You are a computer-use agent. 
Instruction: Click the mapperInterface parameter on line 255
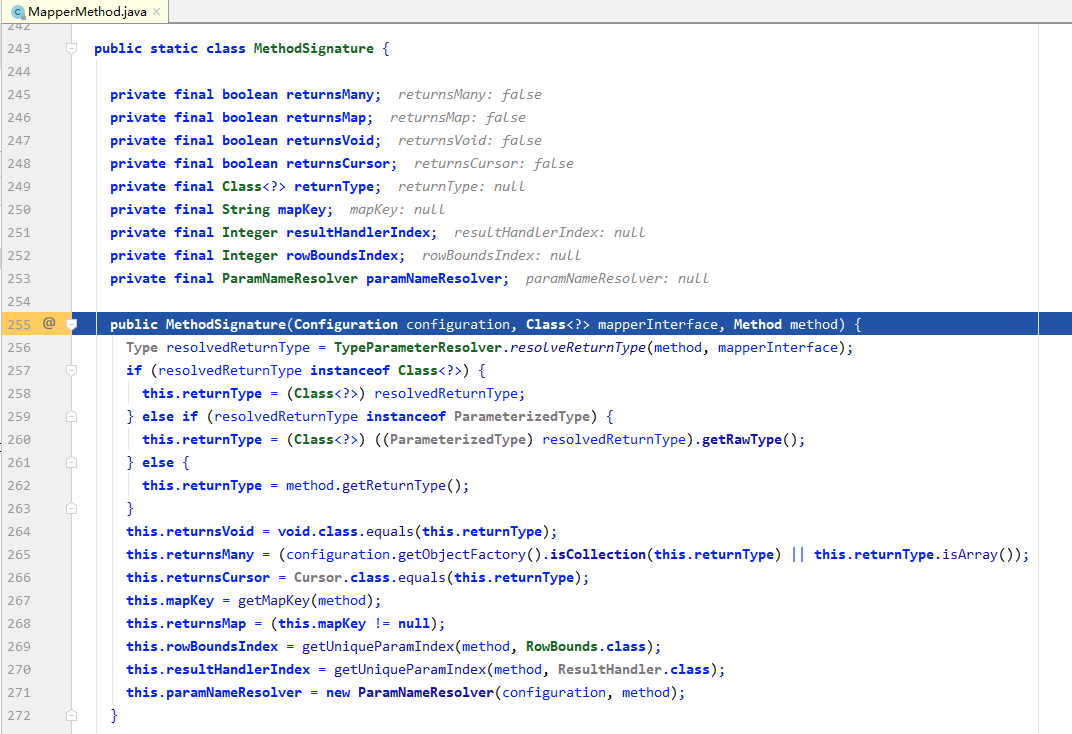(x=658, y=324)
